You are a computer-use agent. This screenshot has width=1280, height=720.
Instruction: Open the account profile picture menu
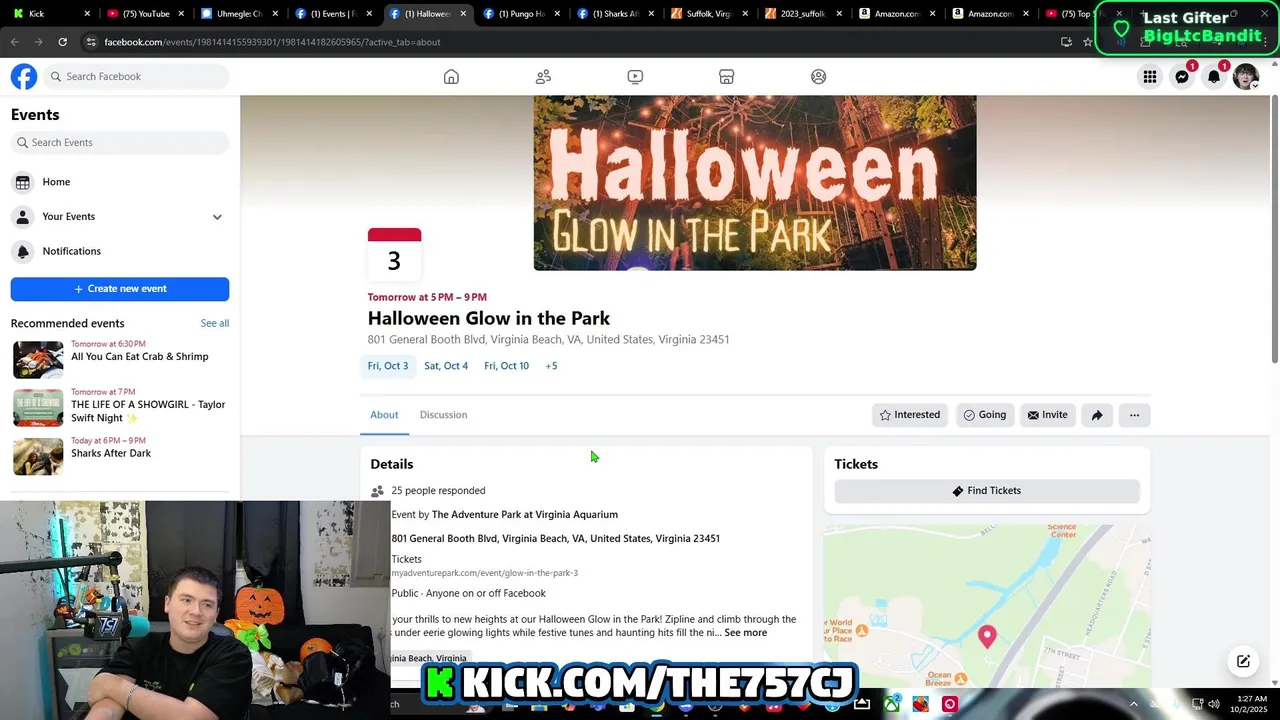1246,77
